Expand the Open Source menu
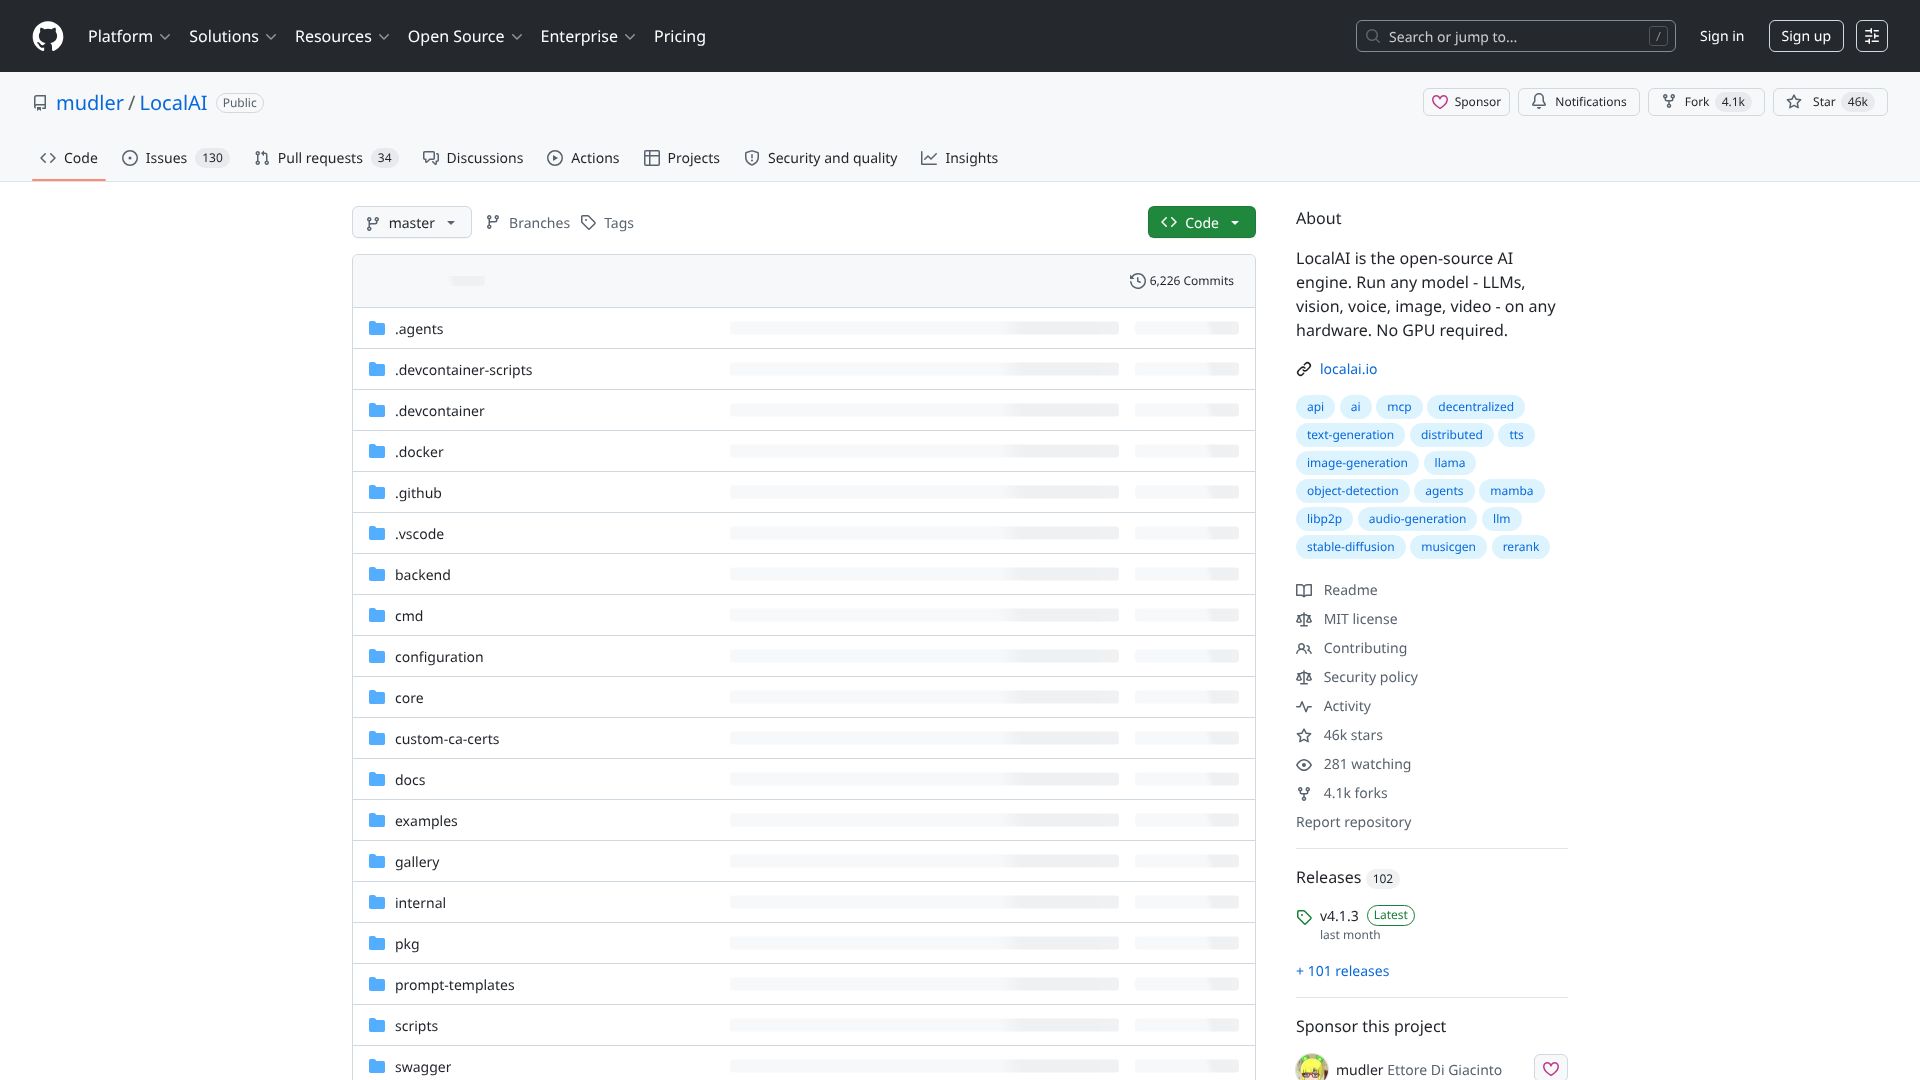1920x1080 pixels. (465, 36)
